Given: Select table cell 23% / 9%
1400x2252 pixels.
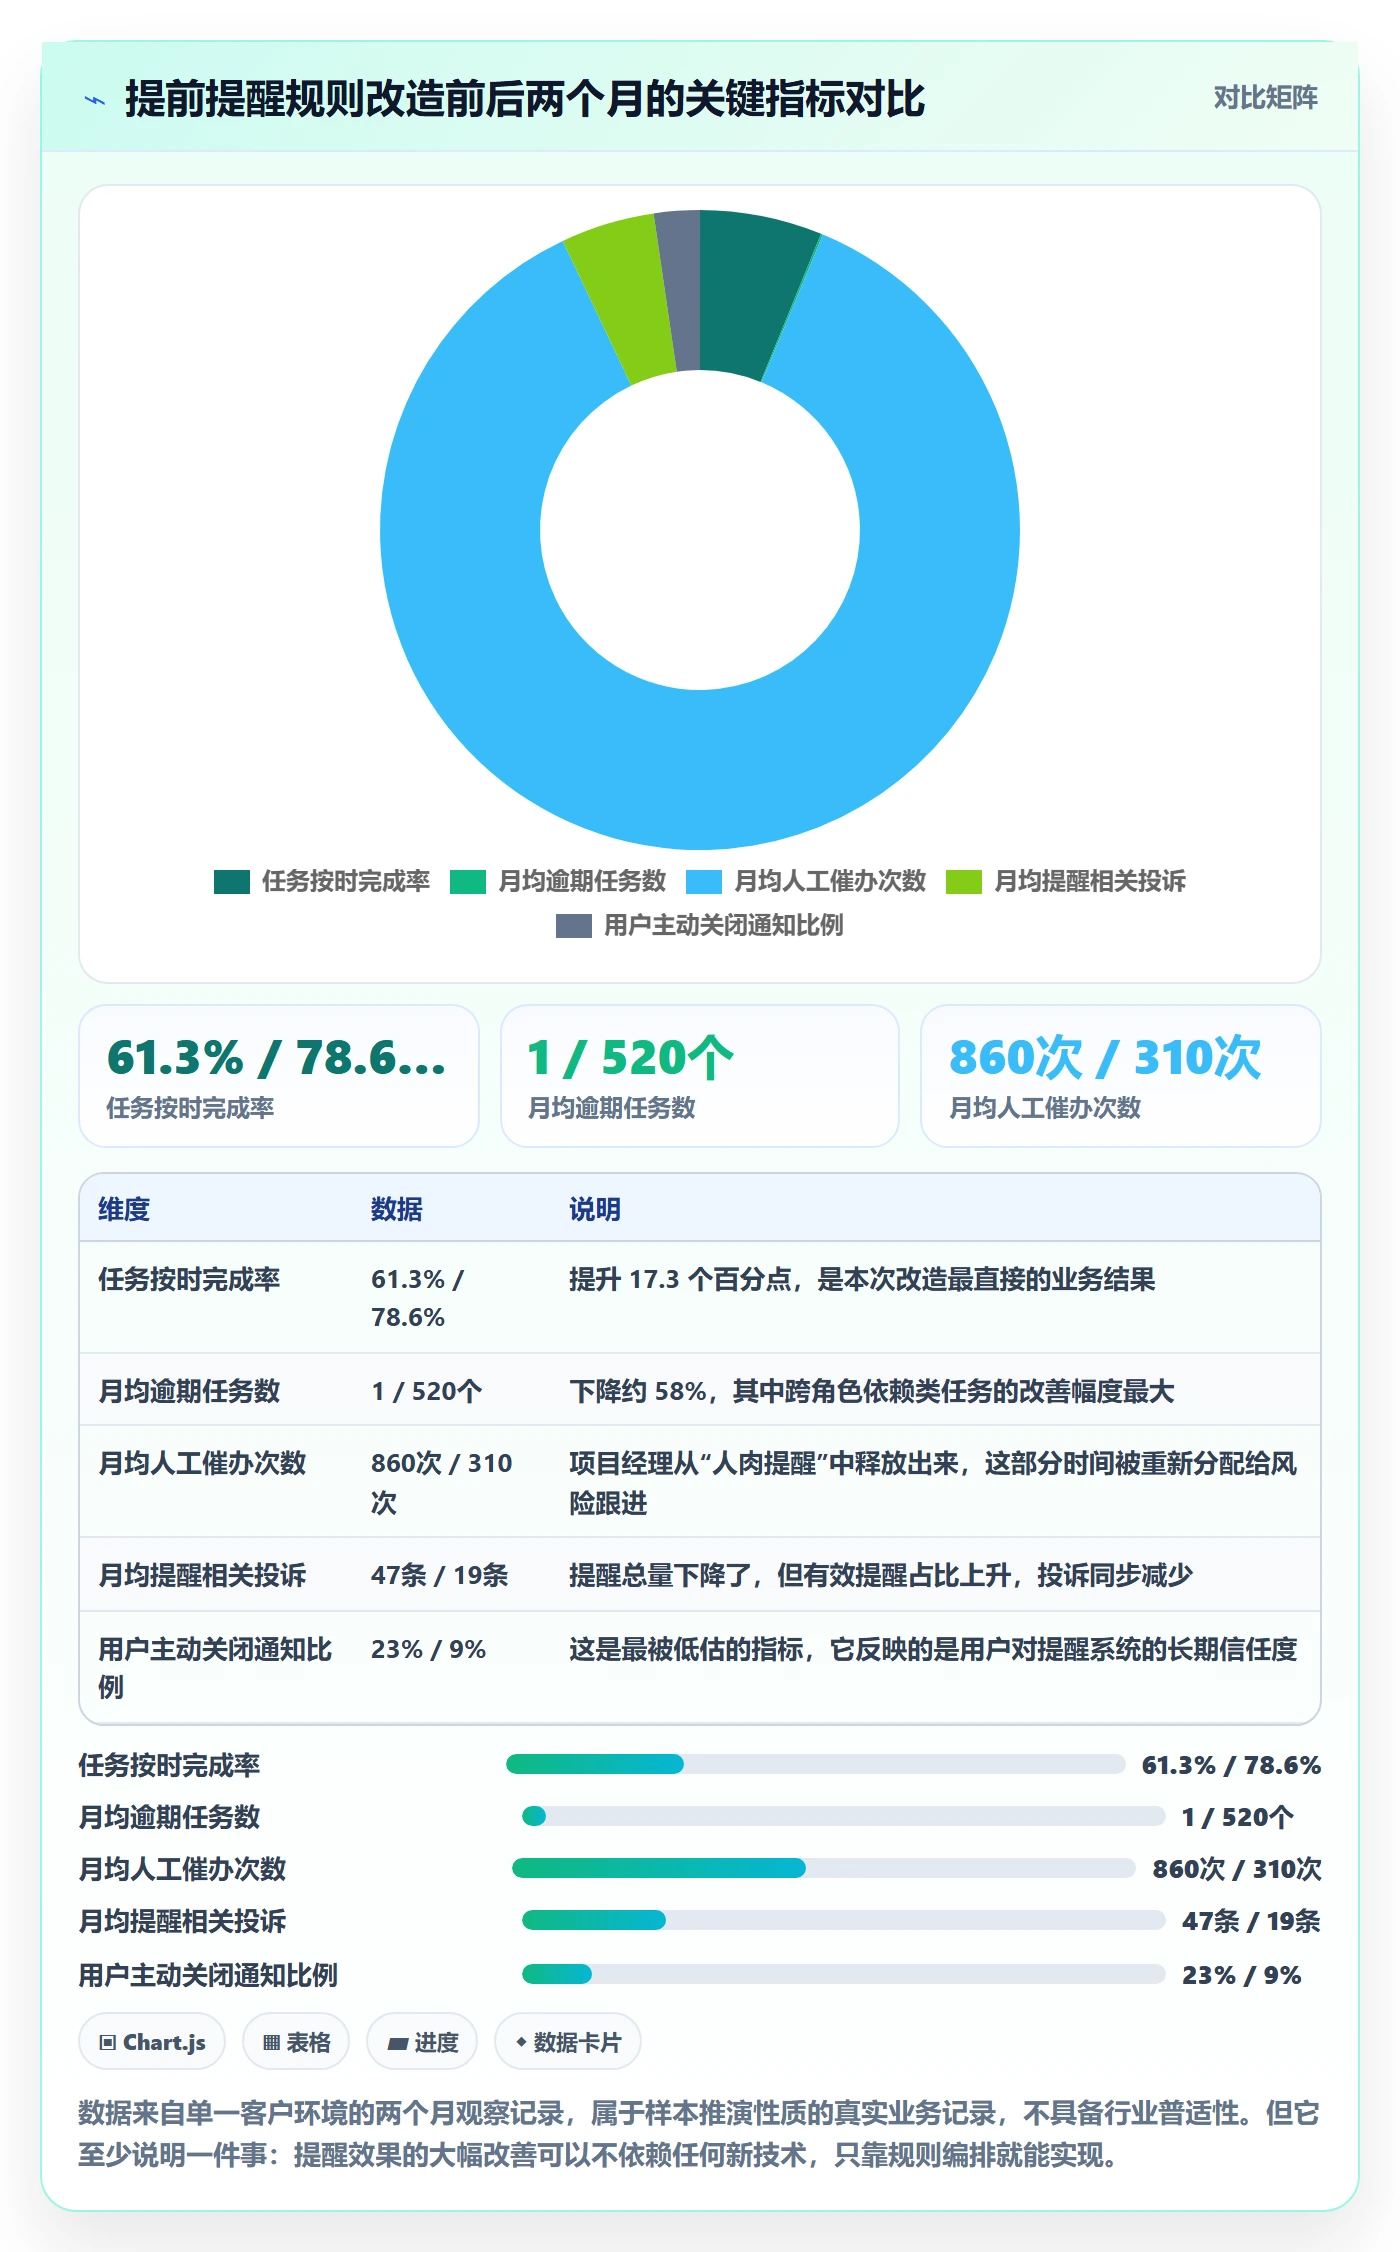Looking at the screenshot, I should [x=429, y=1649].
